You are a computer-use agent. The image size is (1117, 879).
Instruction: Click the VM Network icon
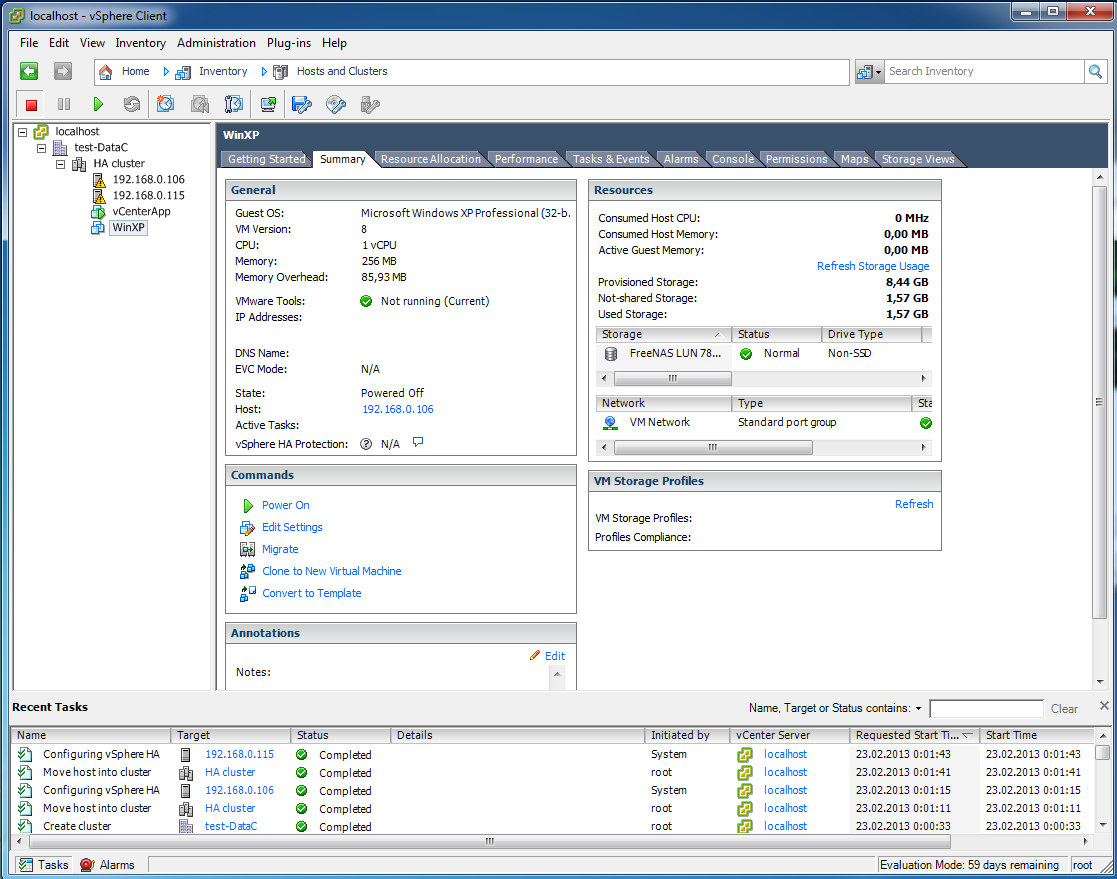(611, 422)
